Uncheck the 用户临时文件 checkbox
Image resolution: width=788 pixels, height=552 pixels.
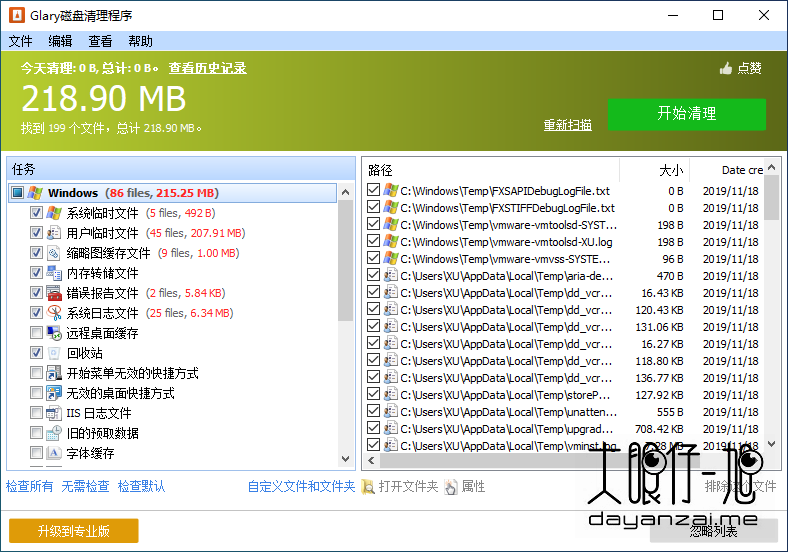pos(36,233)
